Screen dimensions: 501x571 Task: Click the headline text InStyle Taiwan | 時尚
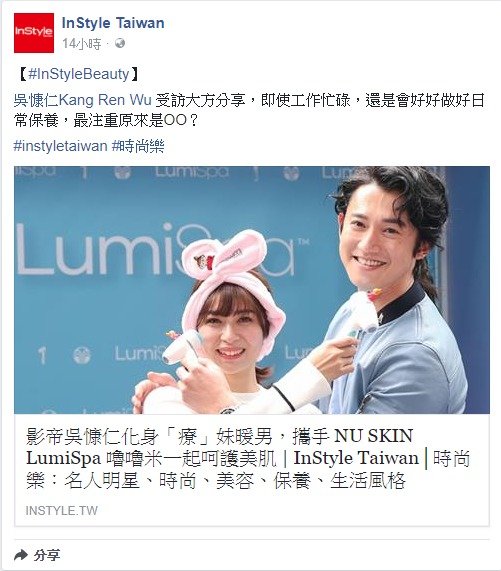pos(382,458)
